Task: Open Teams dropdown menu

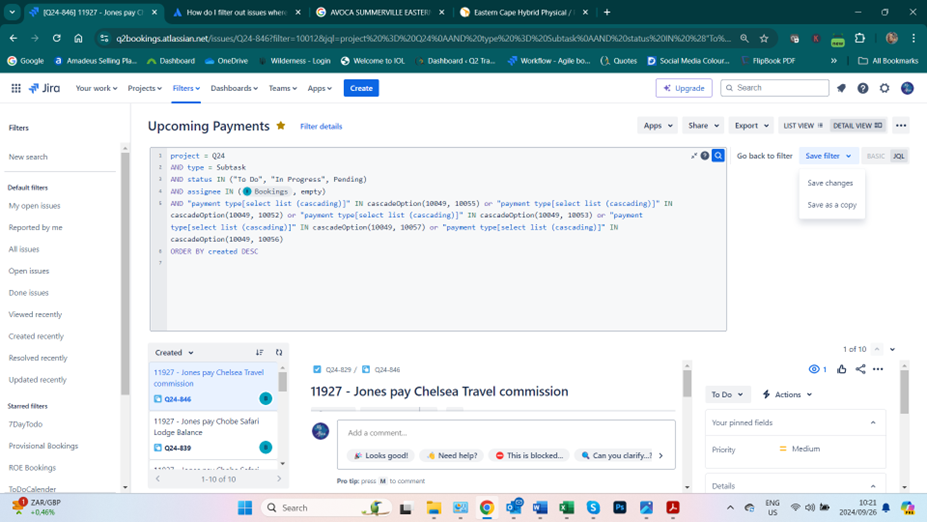Action: [283, 88]
